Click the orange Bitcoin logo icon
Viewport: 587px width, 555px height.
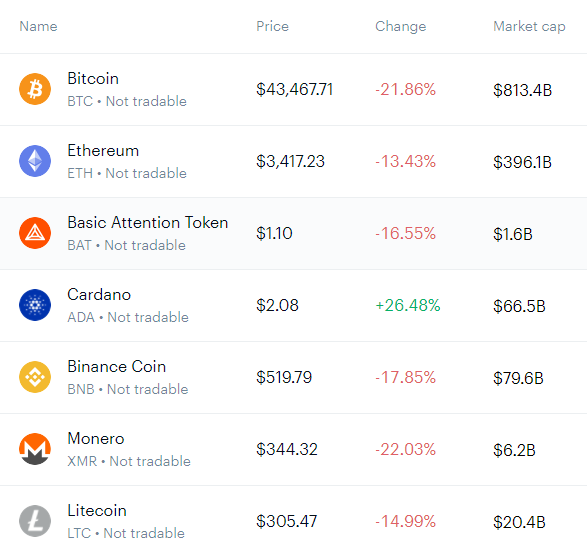[35, 89]
